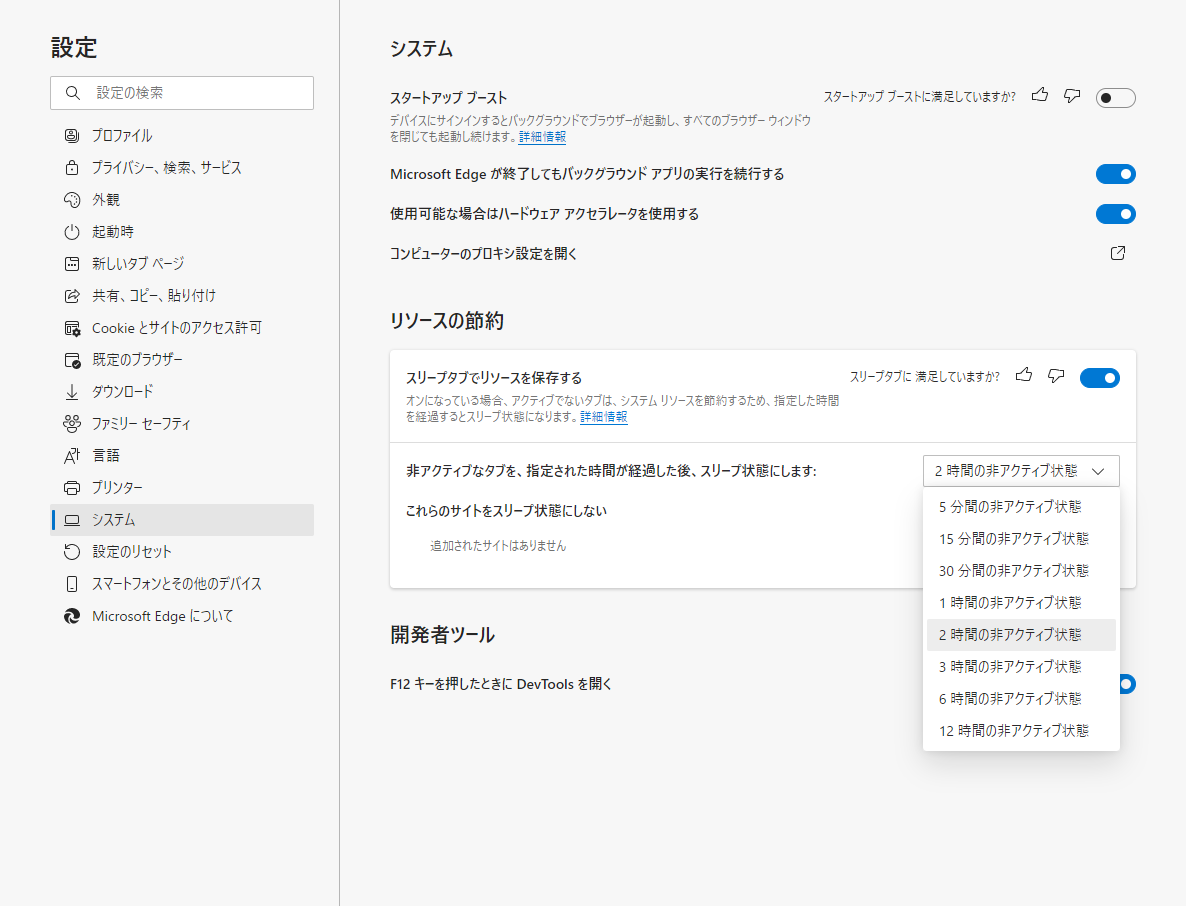Select 5 分間の非アクティブ状態
Image resolution: width=1186 pixels, height=906 pixels.
[x=1021, y=507]
